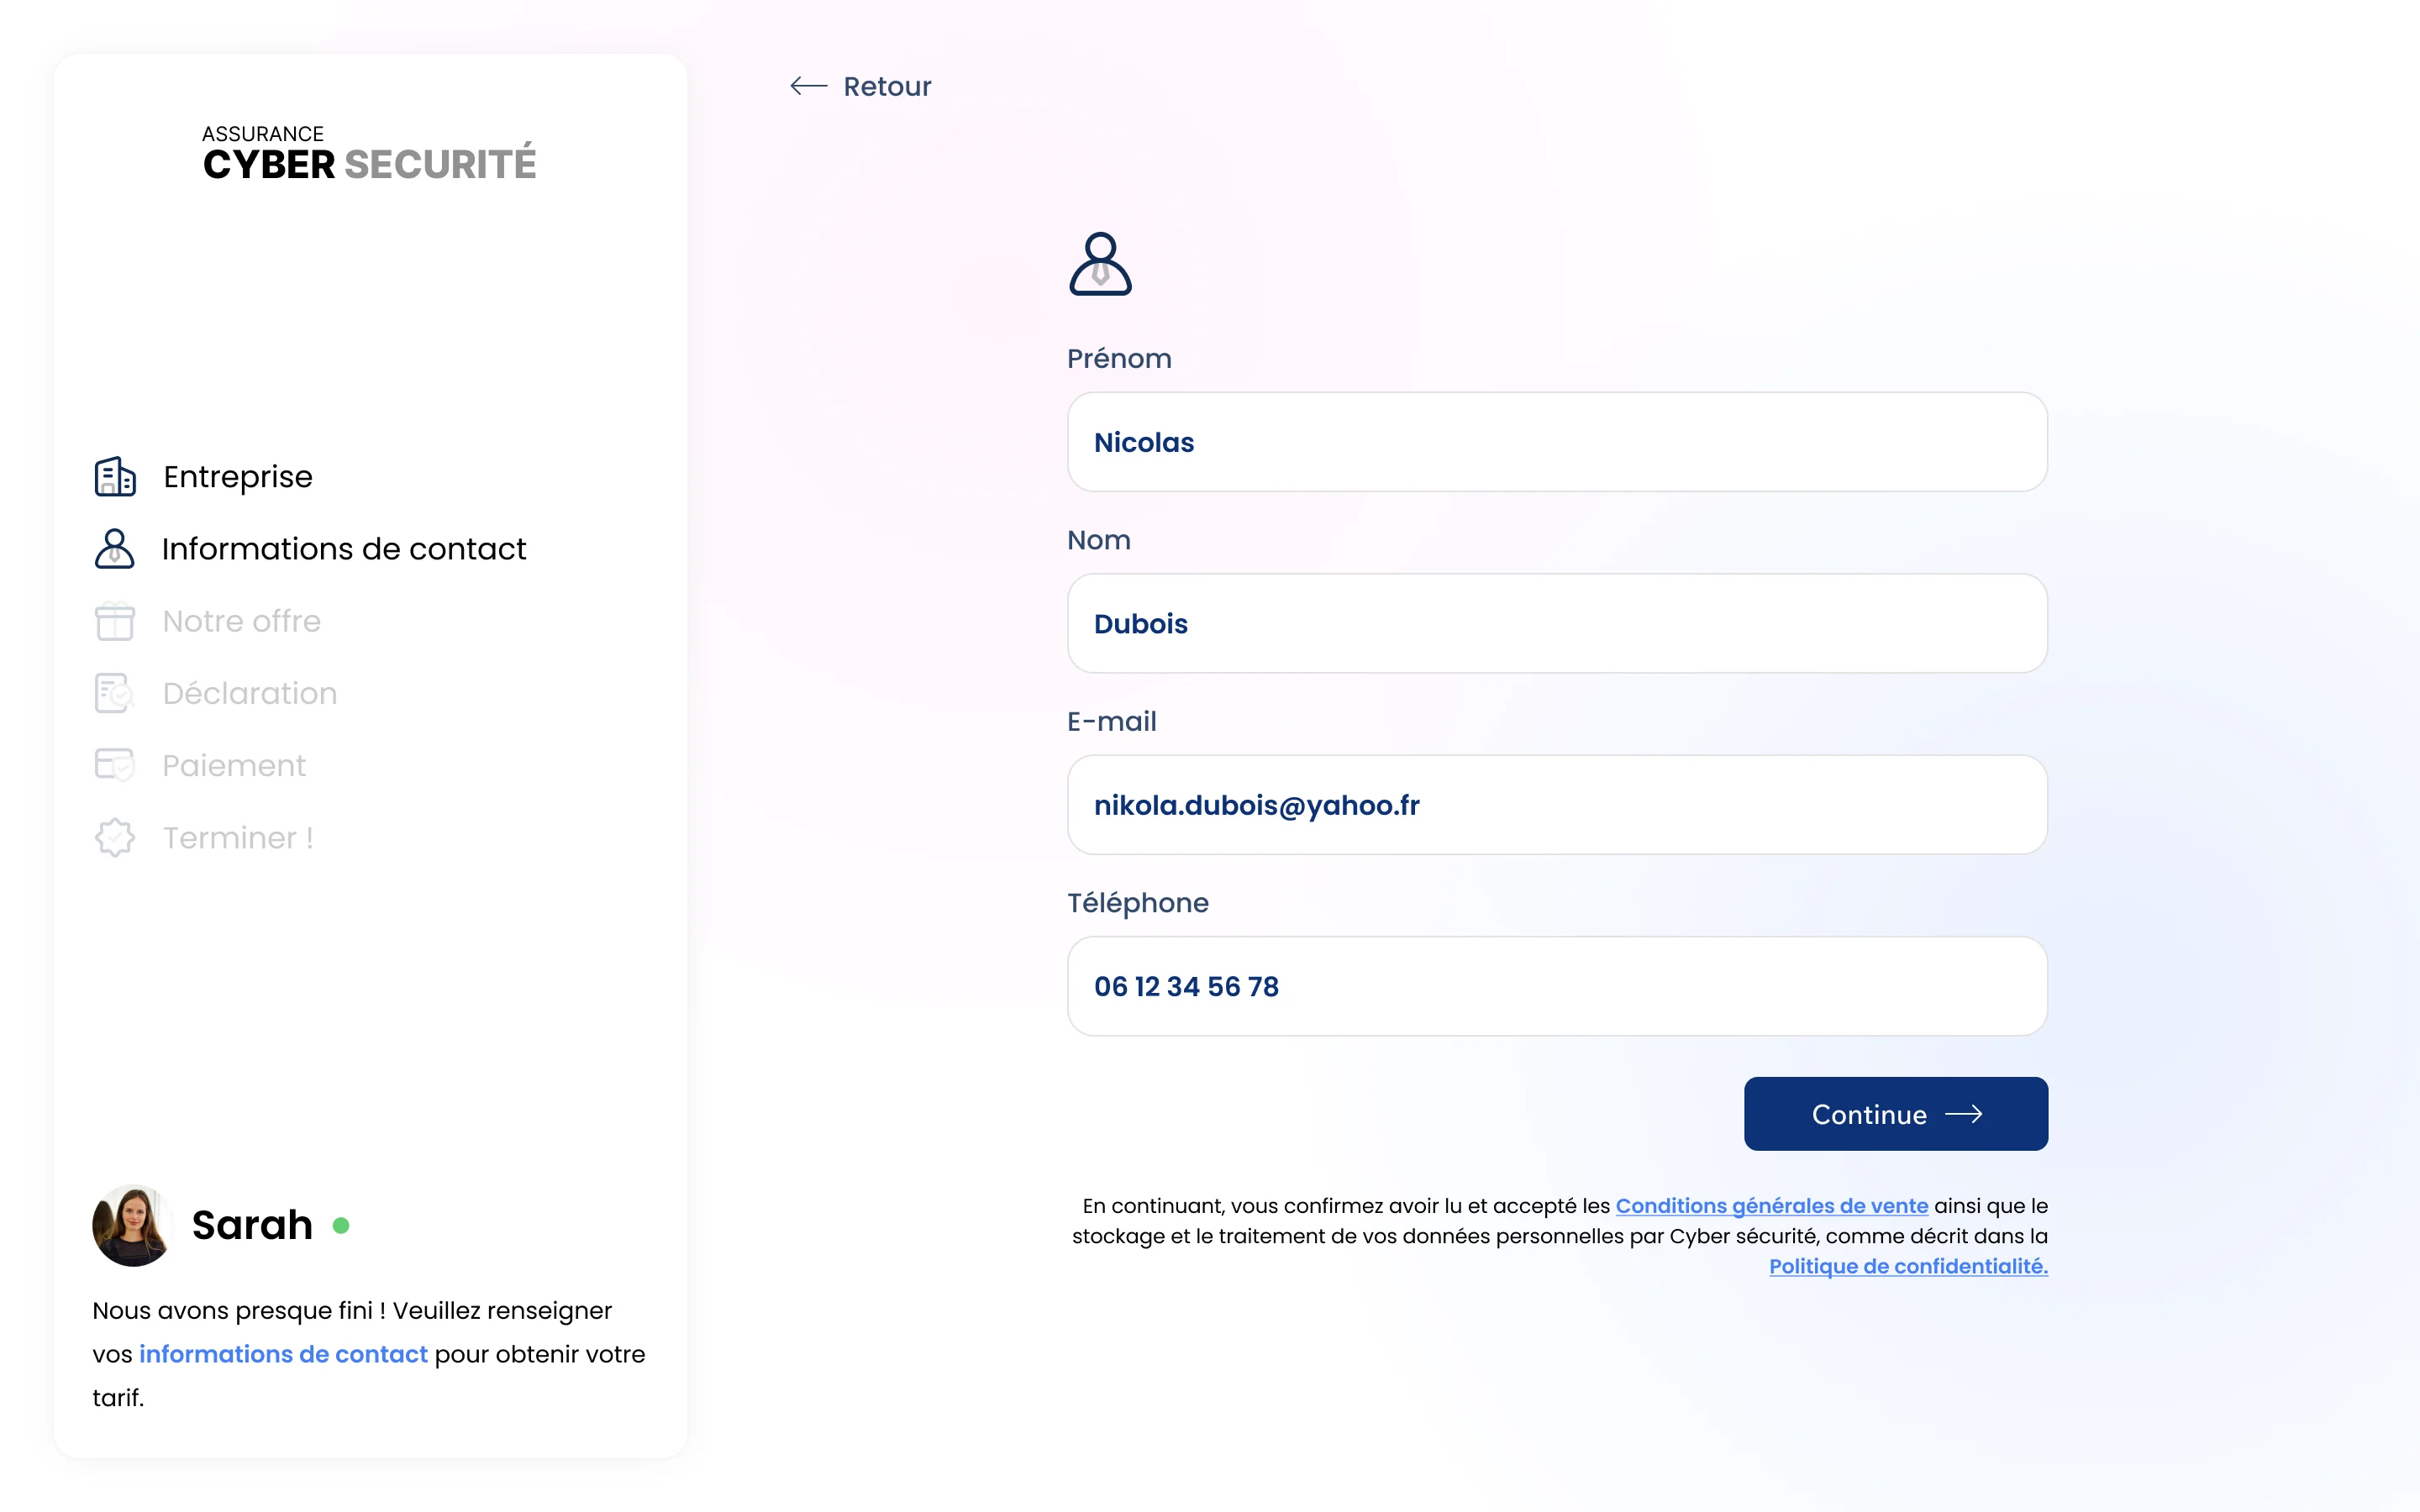
Task: Go back using the Retour link
Action: coord(860,86)
